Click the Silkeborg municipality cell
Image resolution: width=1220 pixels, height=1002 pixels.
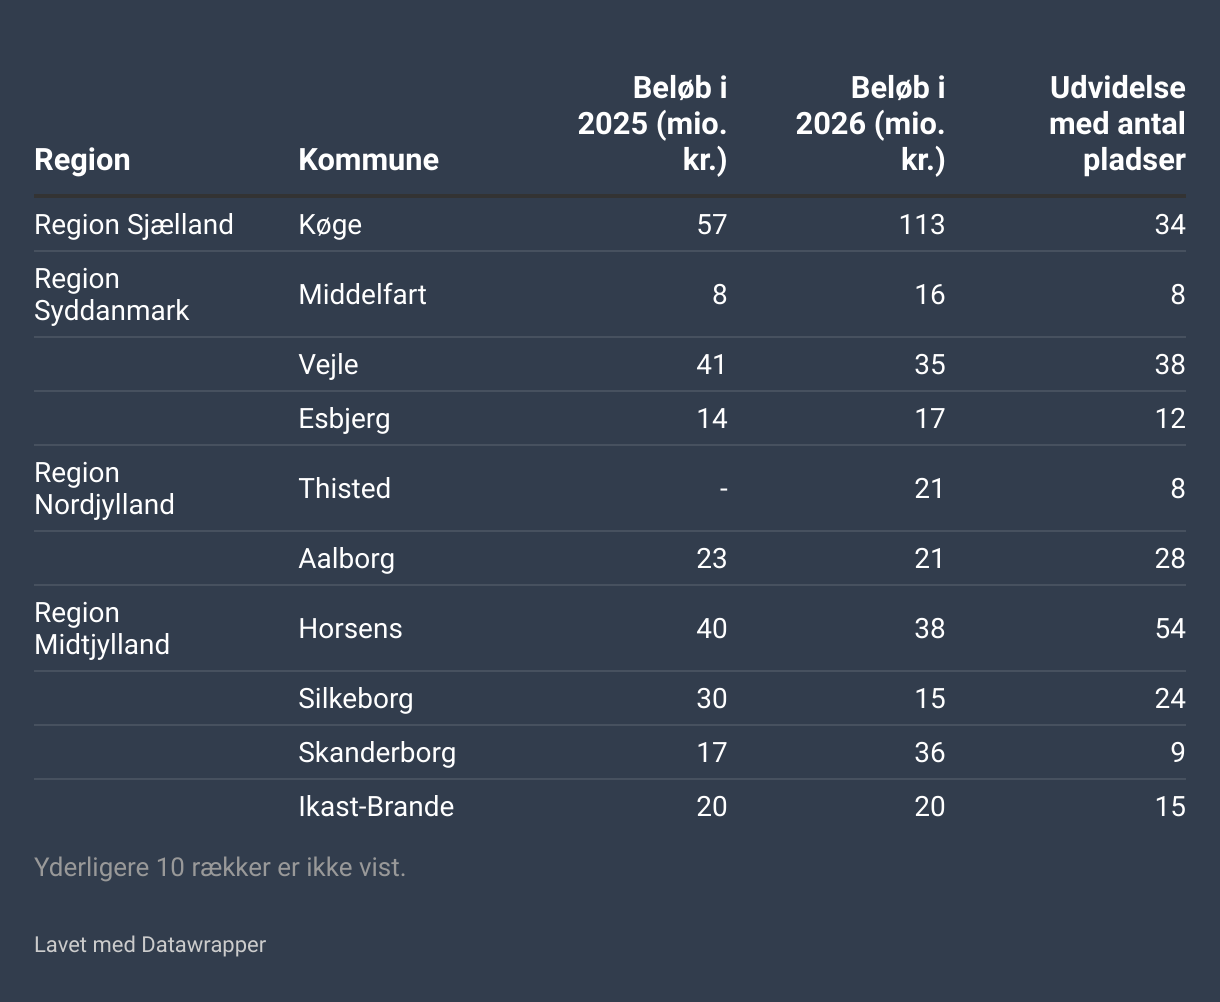coord(355,699)
